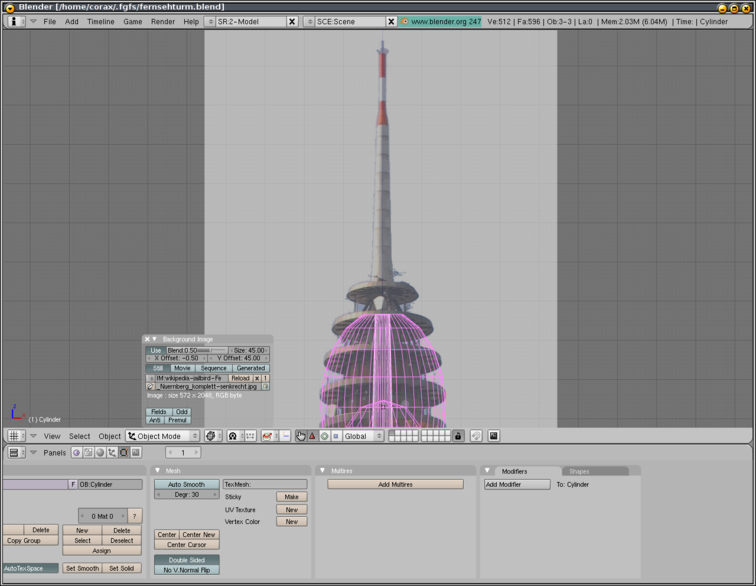Screen dimensions: 756x586
Task: Open the image browse selector before IM:wikipedia
Action: click(x=150, y=378)
